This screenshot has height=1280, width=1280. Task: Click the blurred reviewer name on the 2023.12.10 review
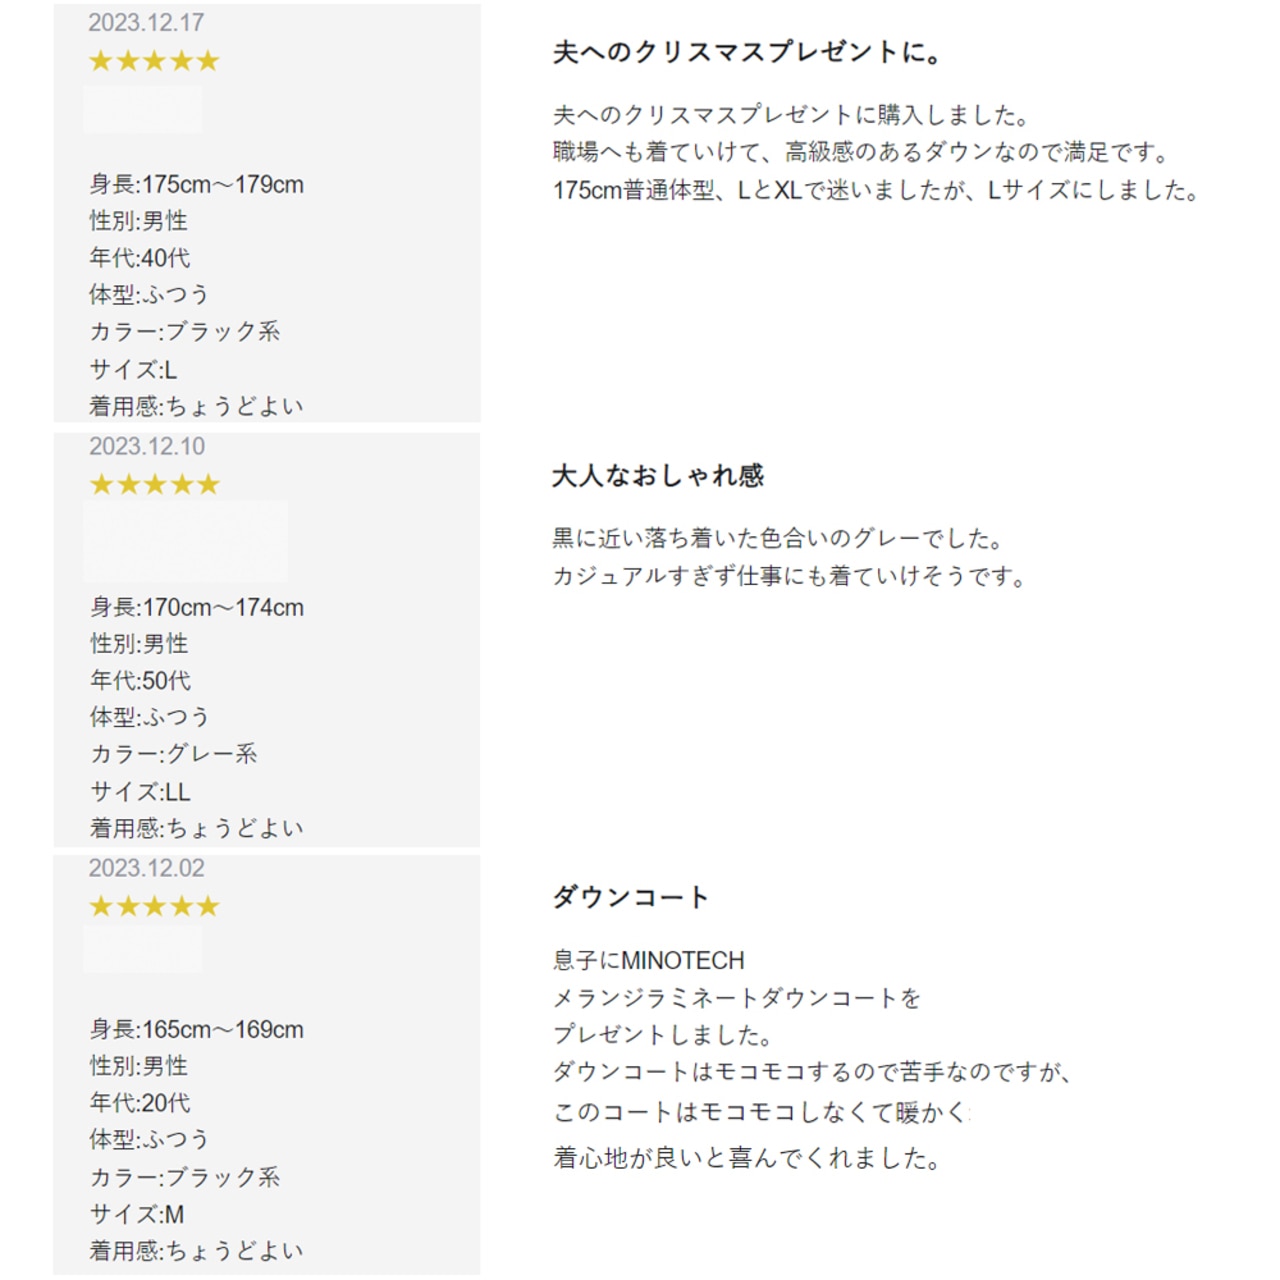pos(186,541)
